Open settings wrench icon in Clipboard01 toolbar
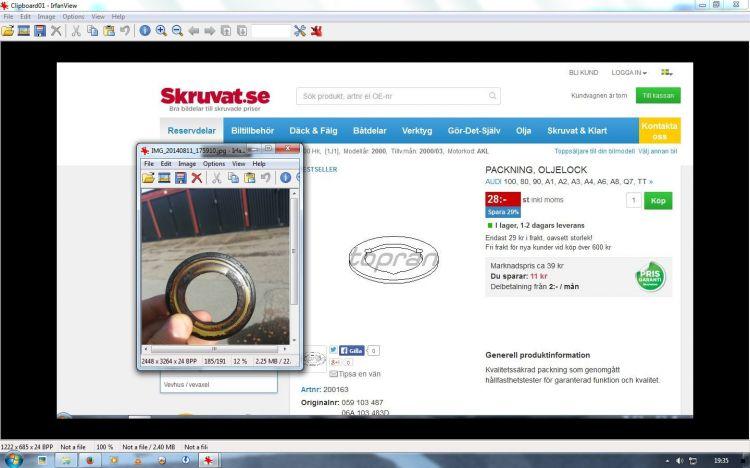 tap(300, 31)
